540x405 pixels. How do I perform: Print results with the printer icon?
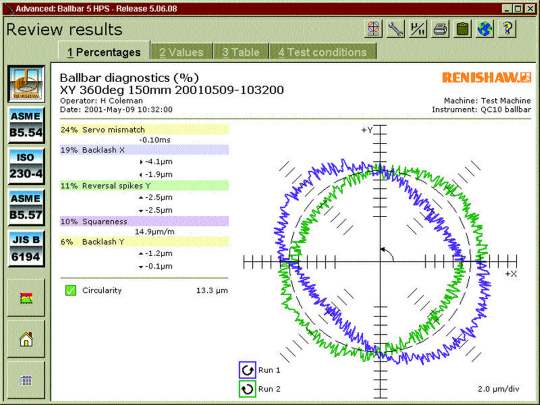pyautogui.click(x=440, y=29)
